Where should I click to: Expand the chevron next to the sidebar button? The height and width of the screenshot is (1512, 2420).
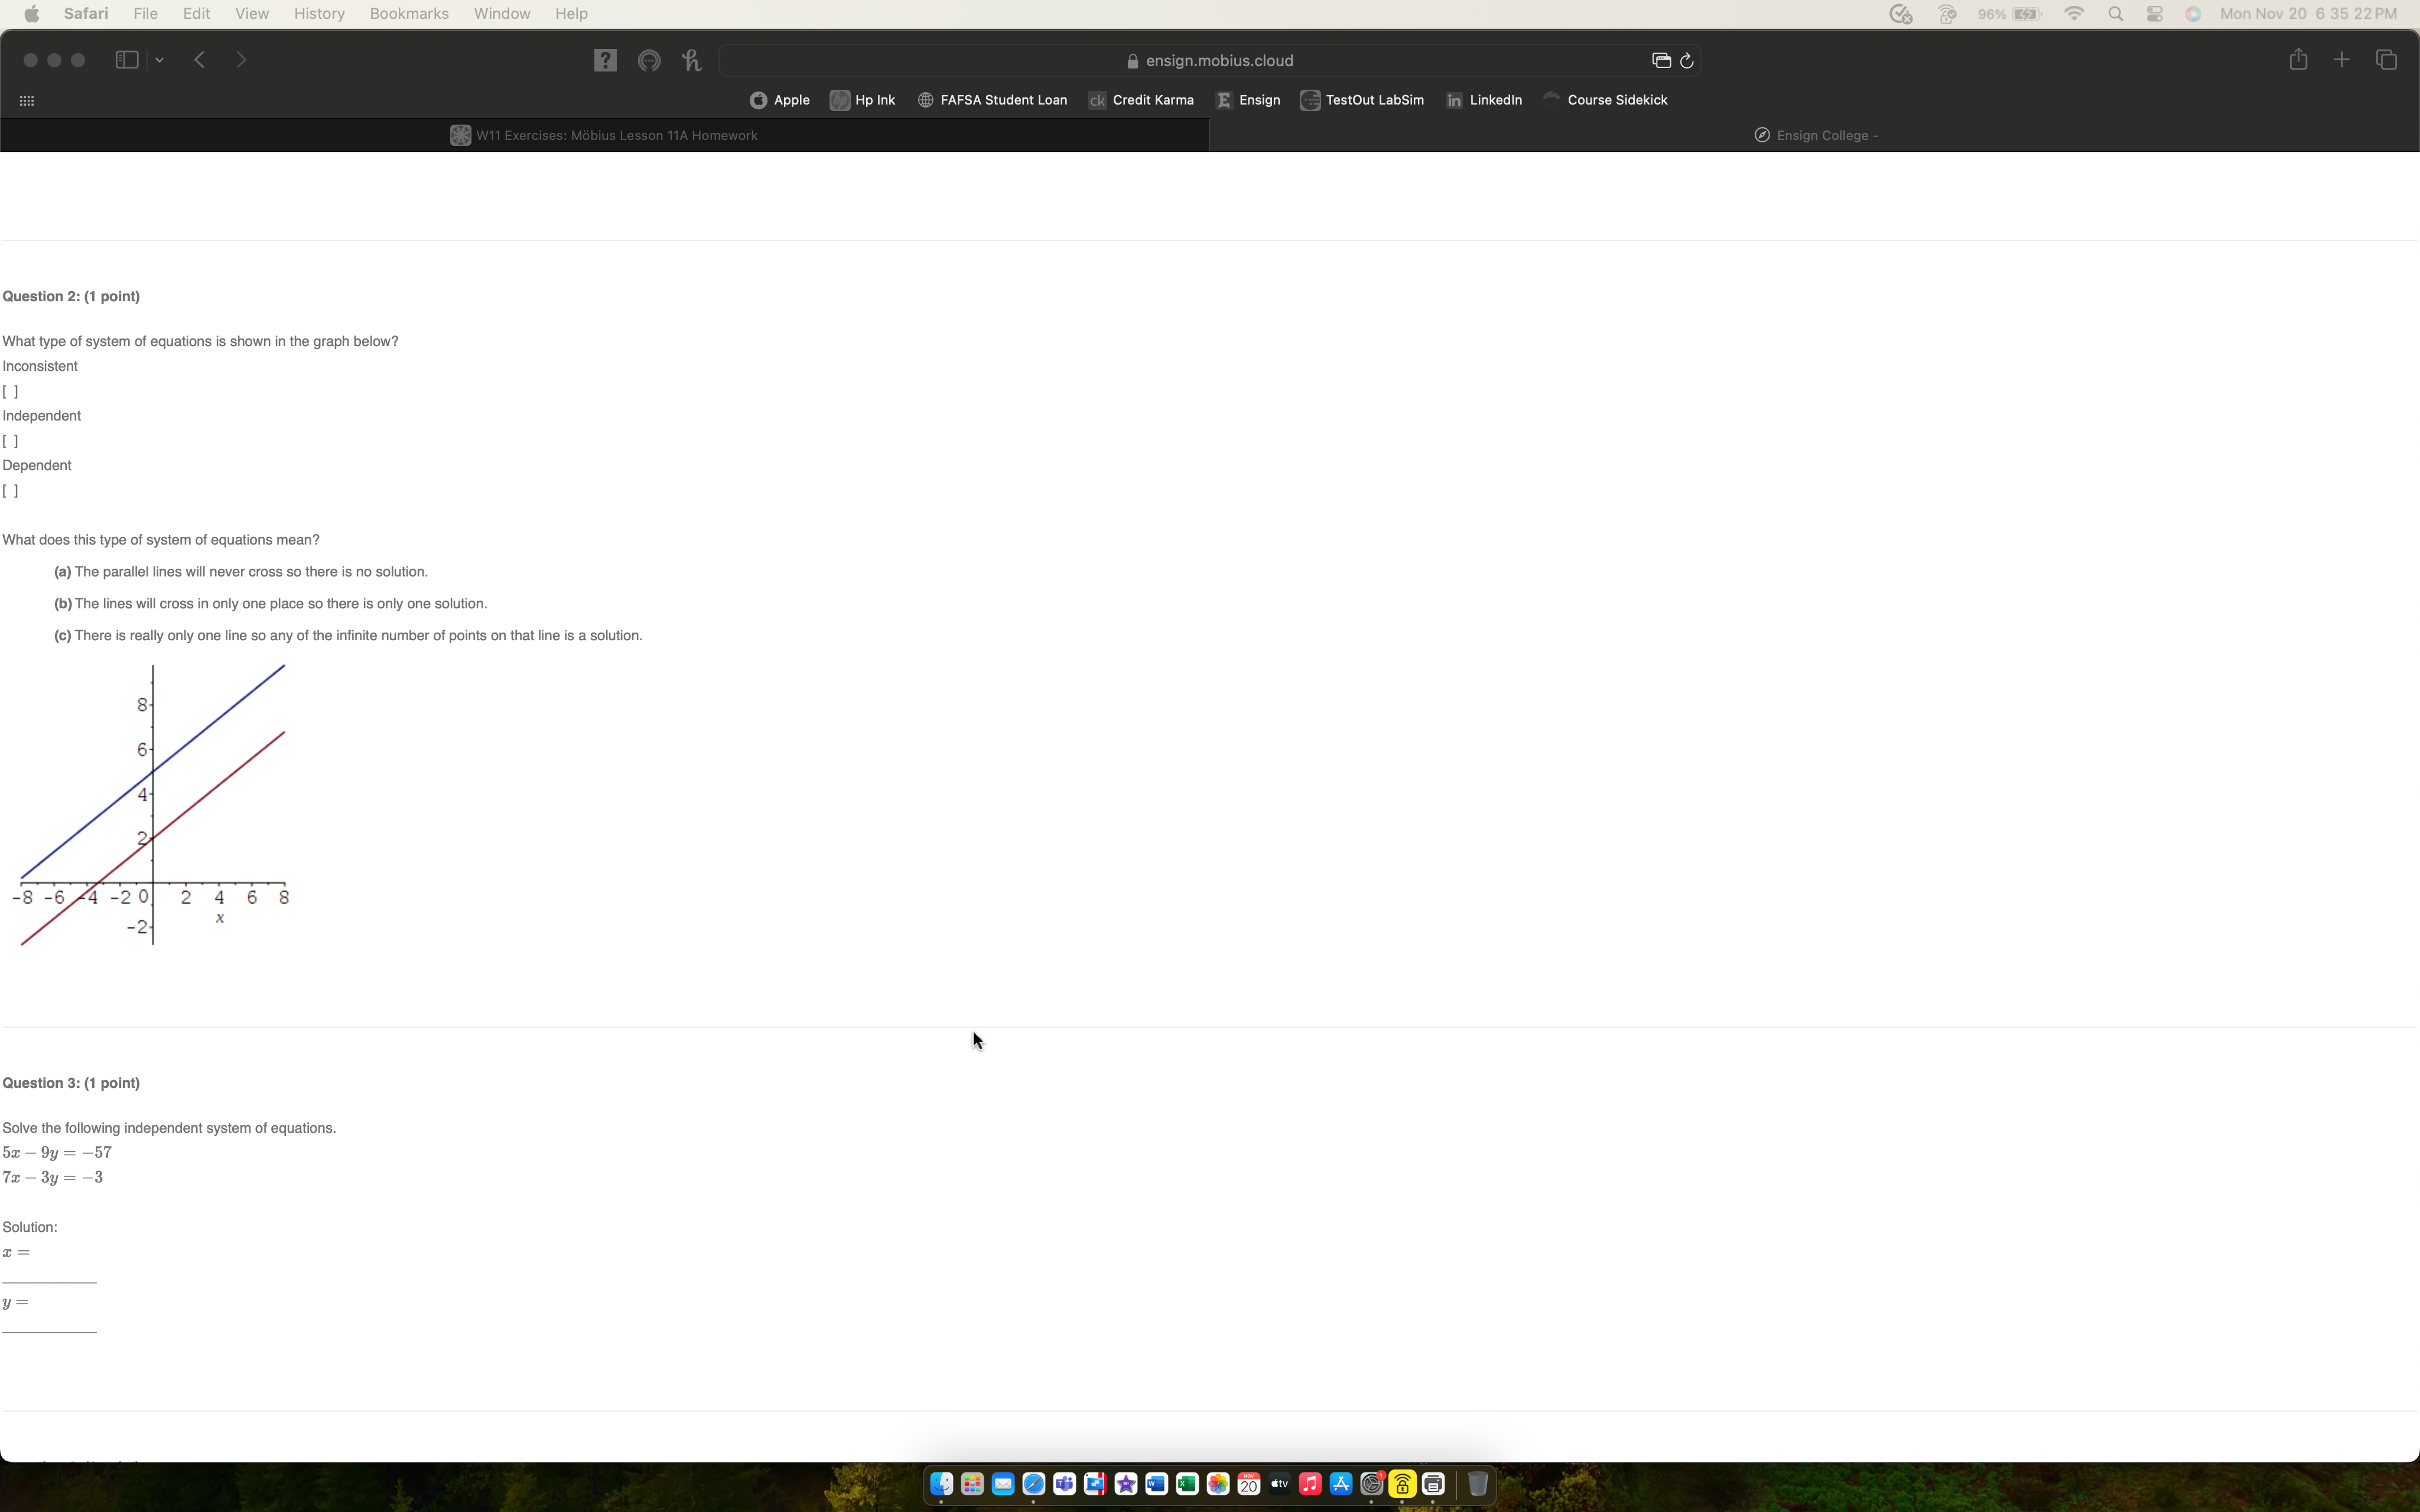click(160, 60)
